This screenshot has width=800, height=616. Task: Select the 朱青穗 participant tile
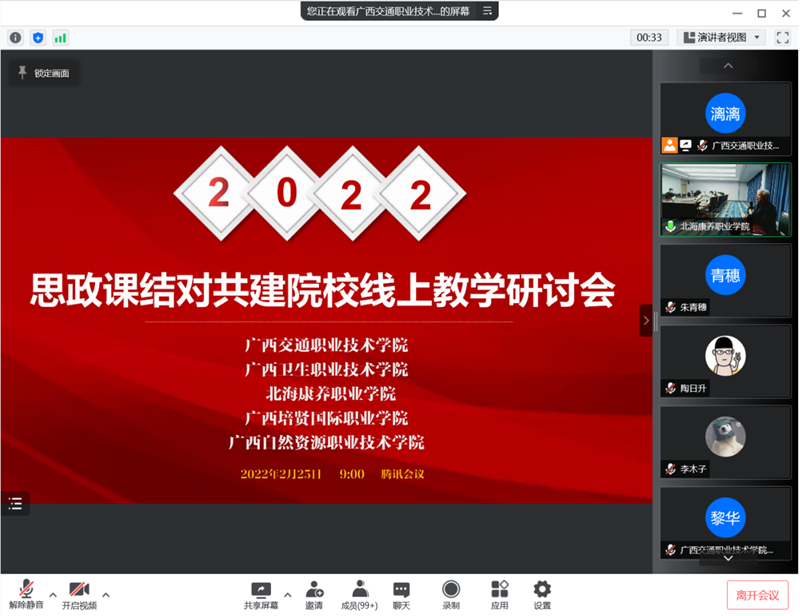coord(726,280)
